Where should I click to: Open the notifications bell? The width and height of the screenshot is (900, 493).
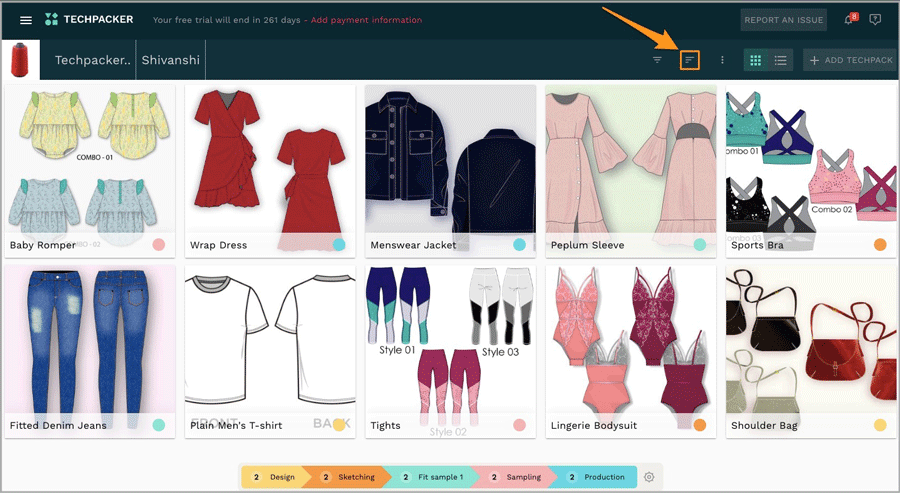tap(850, 19)
